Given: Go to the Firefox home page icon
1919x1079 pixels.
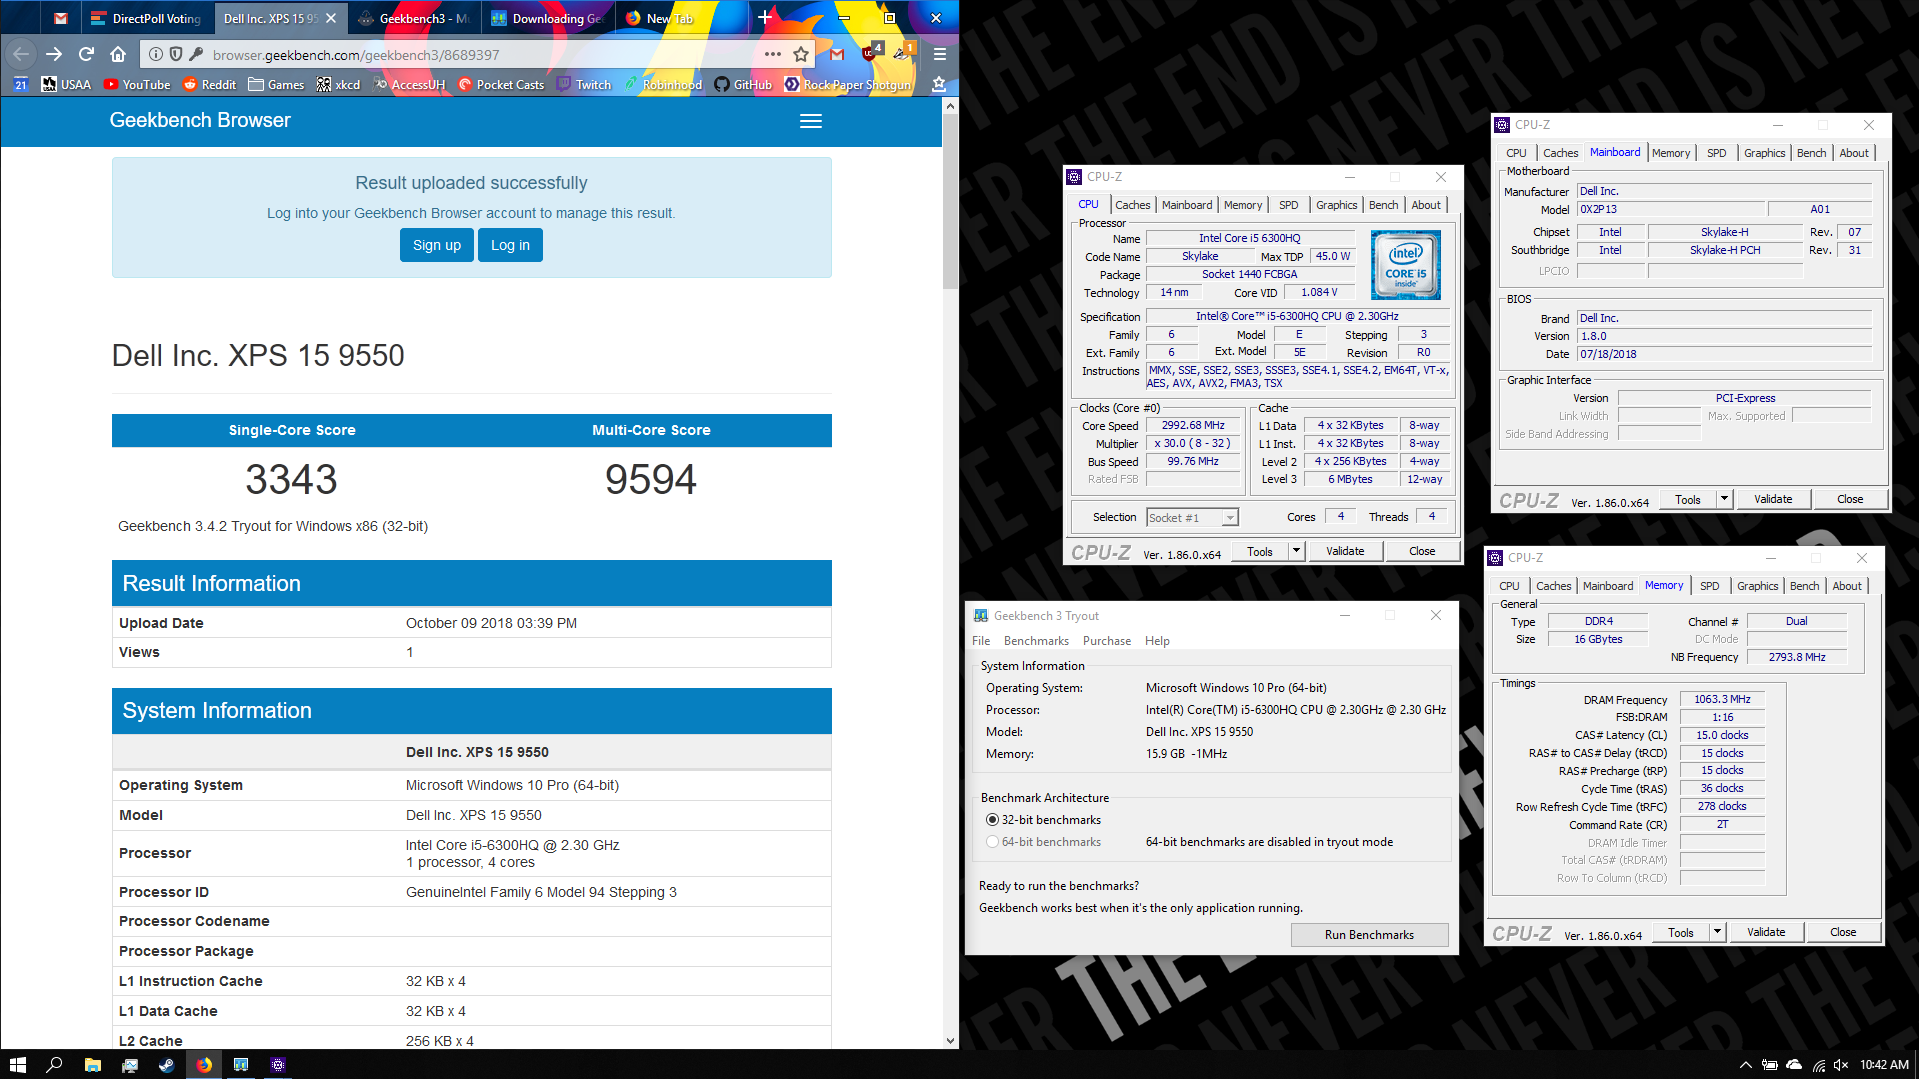Looking at the screenshot, I should pyautogui.click(x=118, y=54).
